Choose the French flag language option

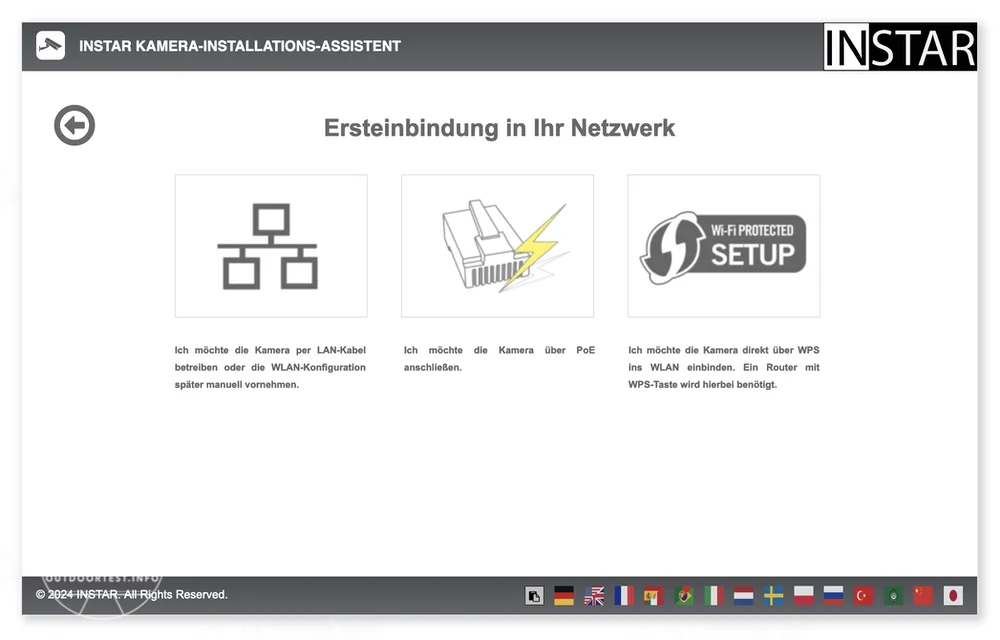pyautogui.click(x=624, y=596)
